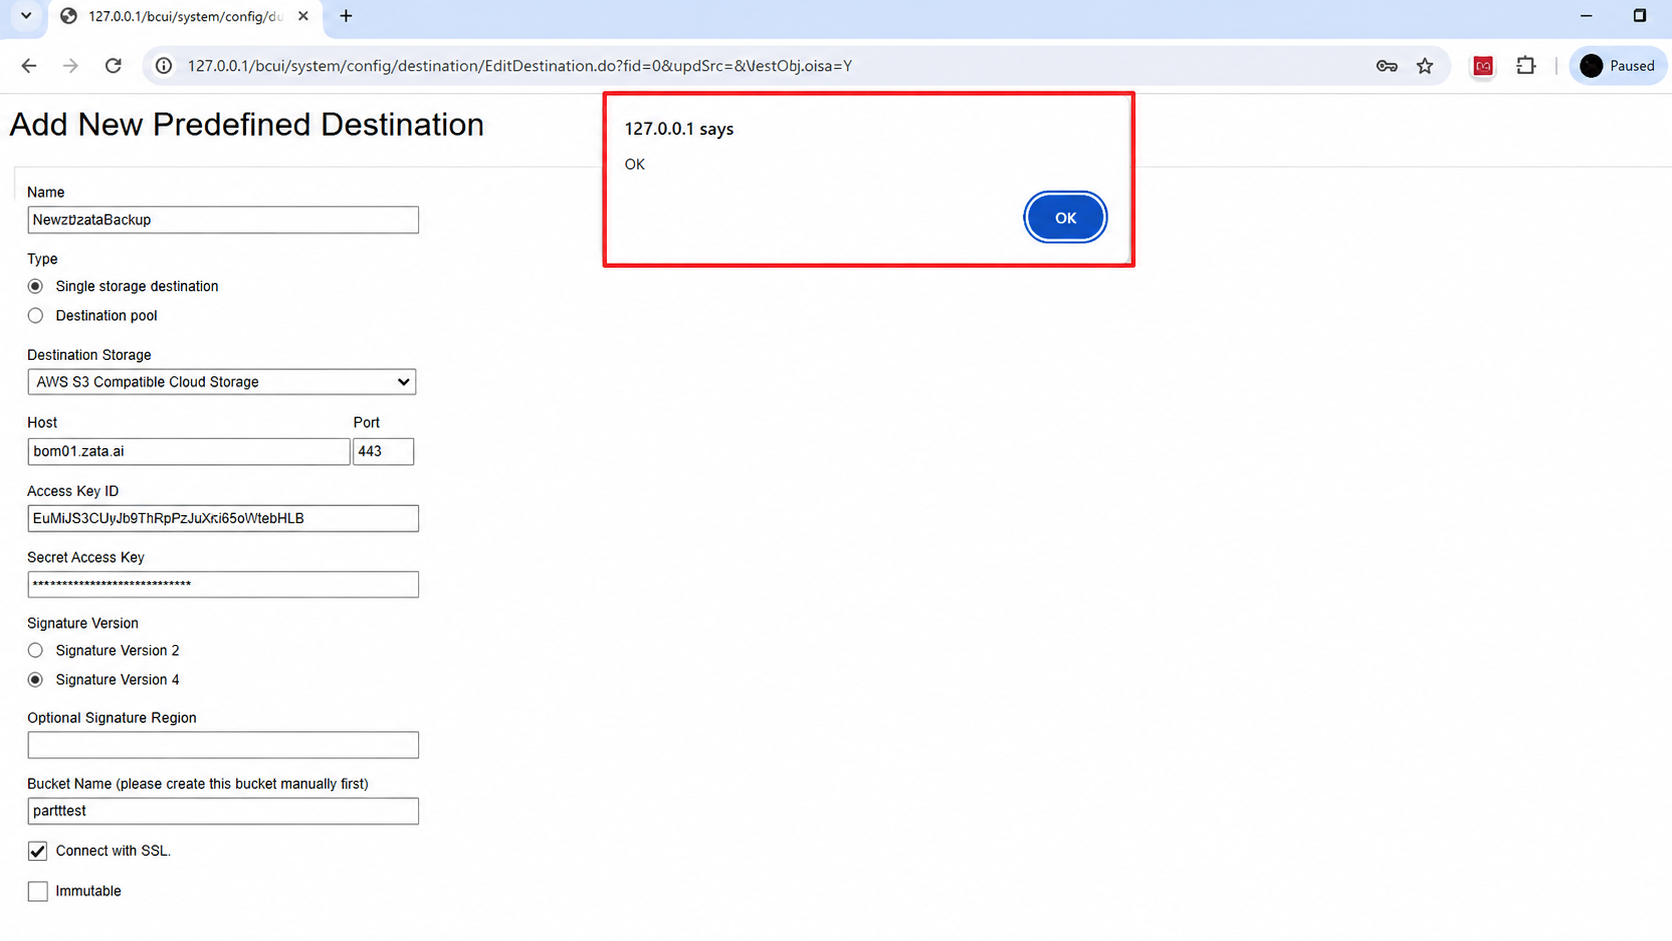1672x941 pixels.
Task: Select Single storage destination radio
Action: [x=36, y=286]
